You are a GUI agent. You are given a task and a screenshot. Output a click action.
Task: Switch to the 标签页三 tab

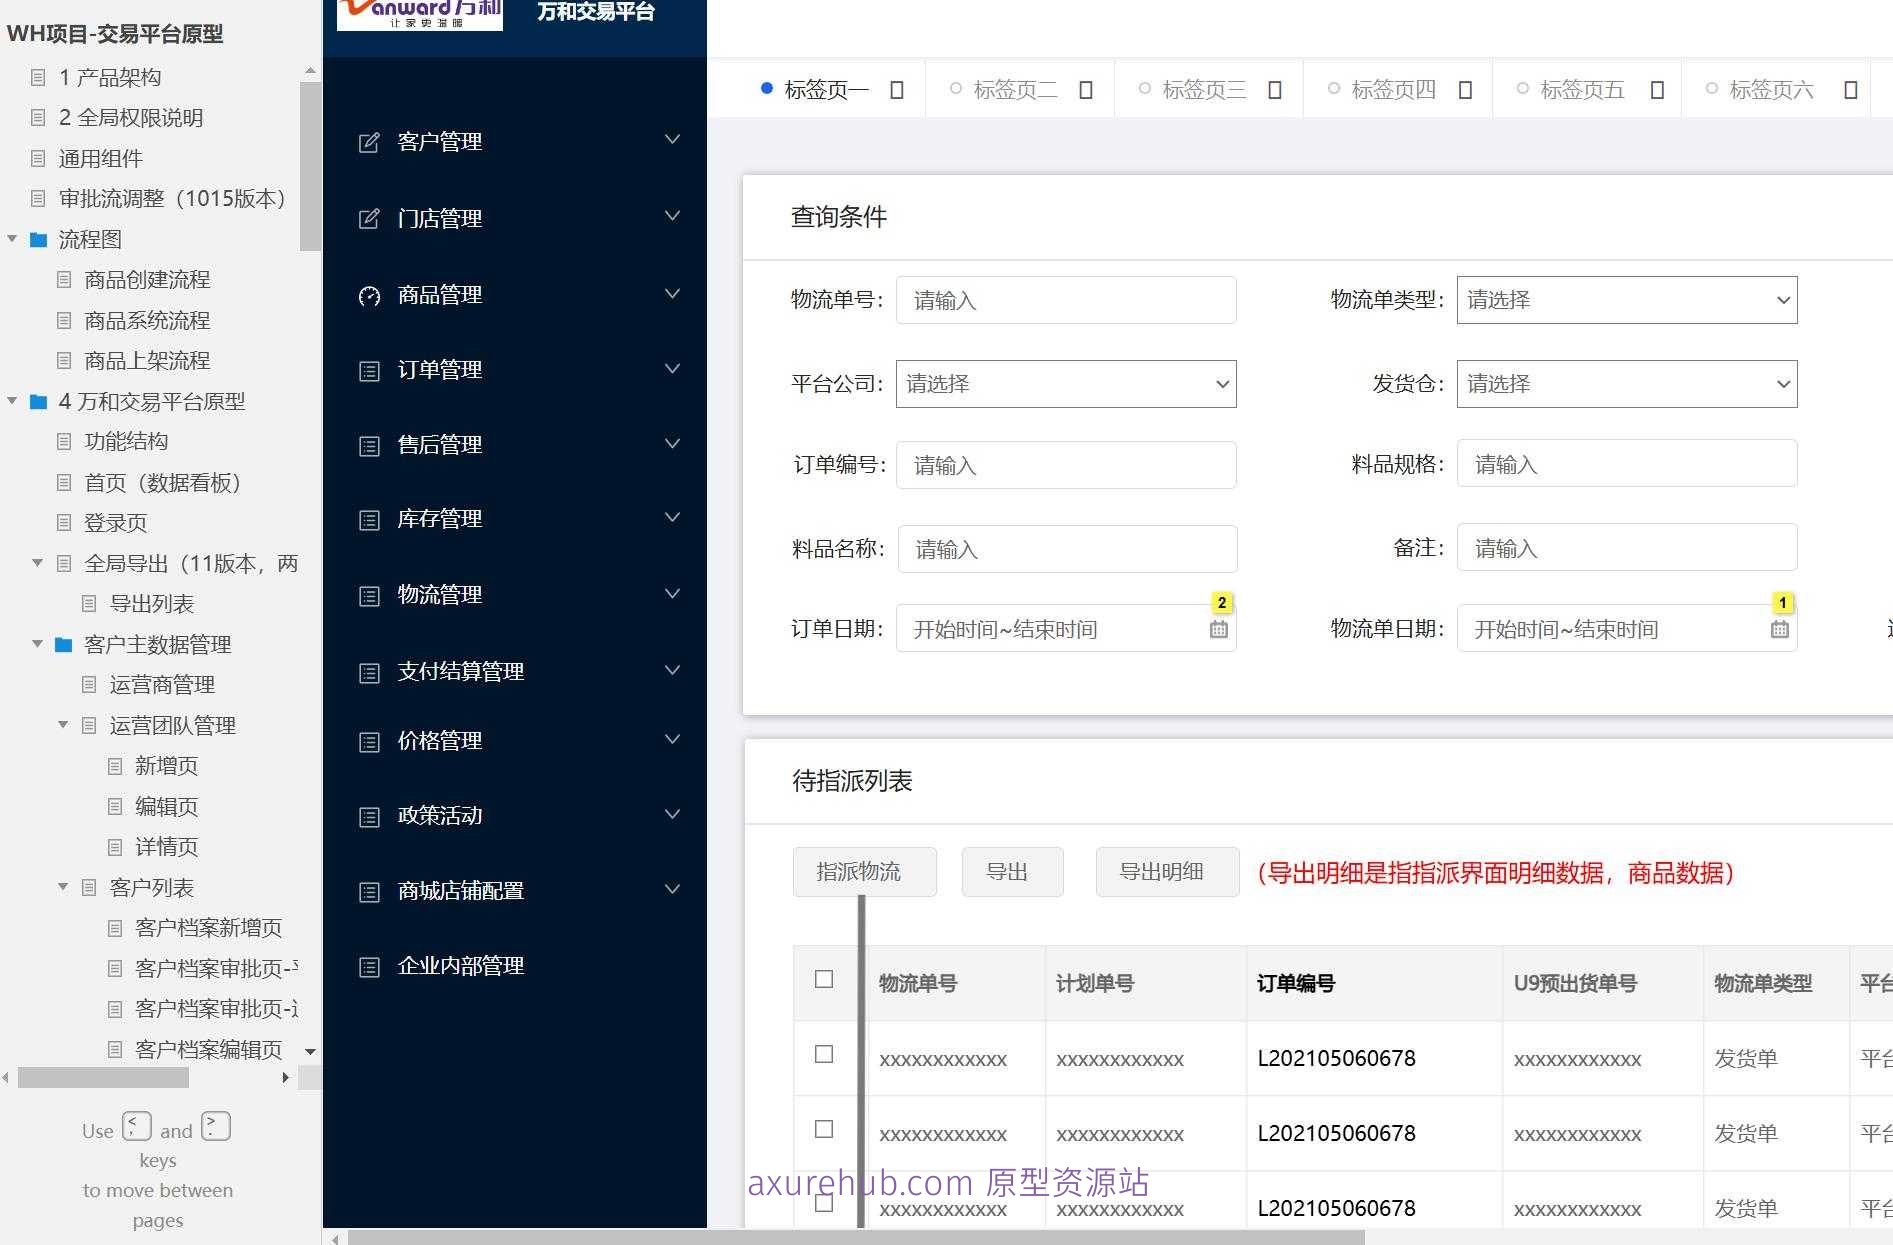(x=1204, y=89)
